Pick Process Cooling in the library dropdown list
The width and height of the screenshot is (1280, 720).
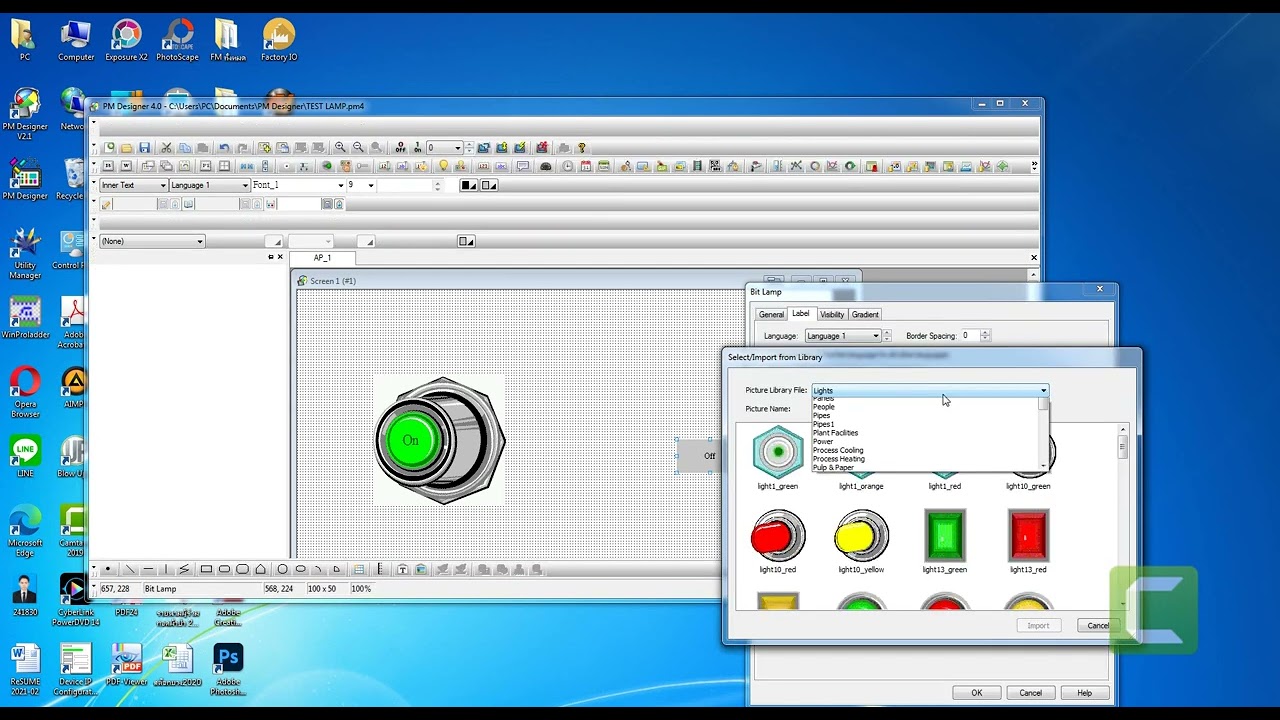pyautogui.click(x=838, y=450)
